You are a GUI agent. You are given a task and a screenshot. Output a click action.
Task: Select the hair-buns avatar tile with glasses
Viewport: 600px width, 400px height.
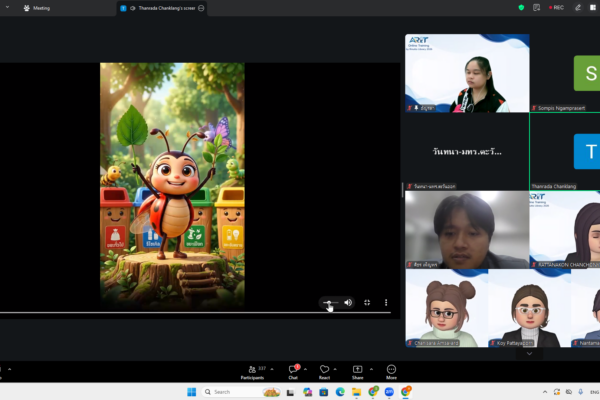click(x=447, y=308)
